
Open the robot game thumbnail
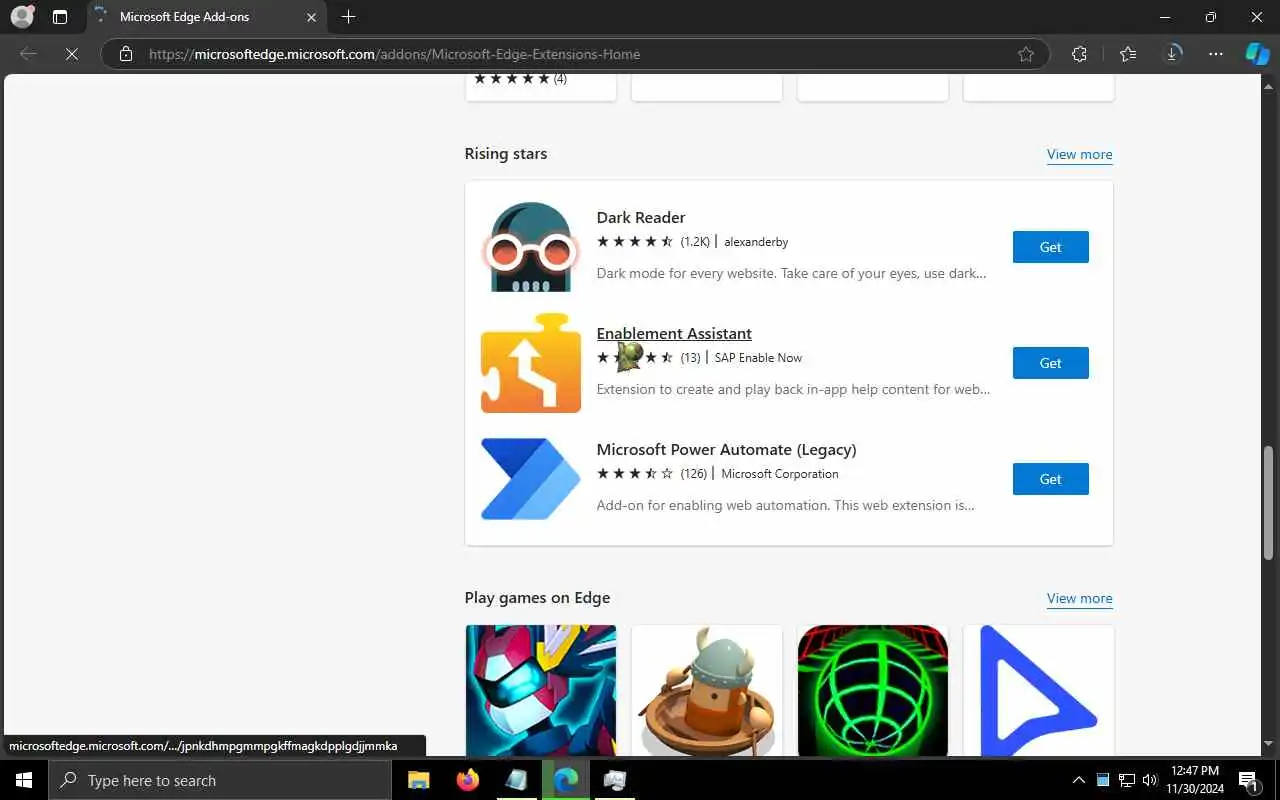point(541,690)
